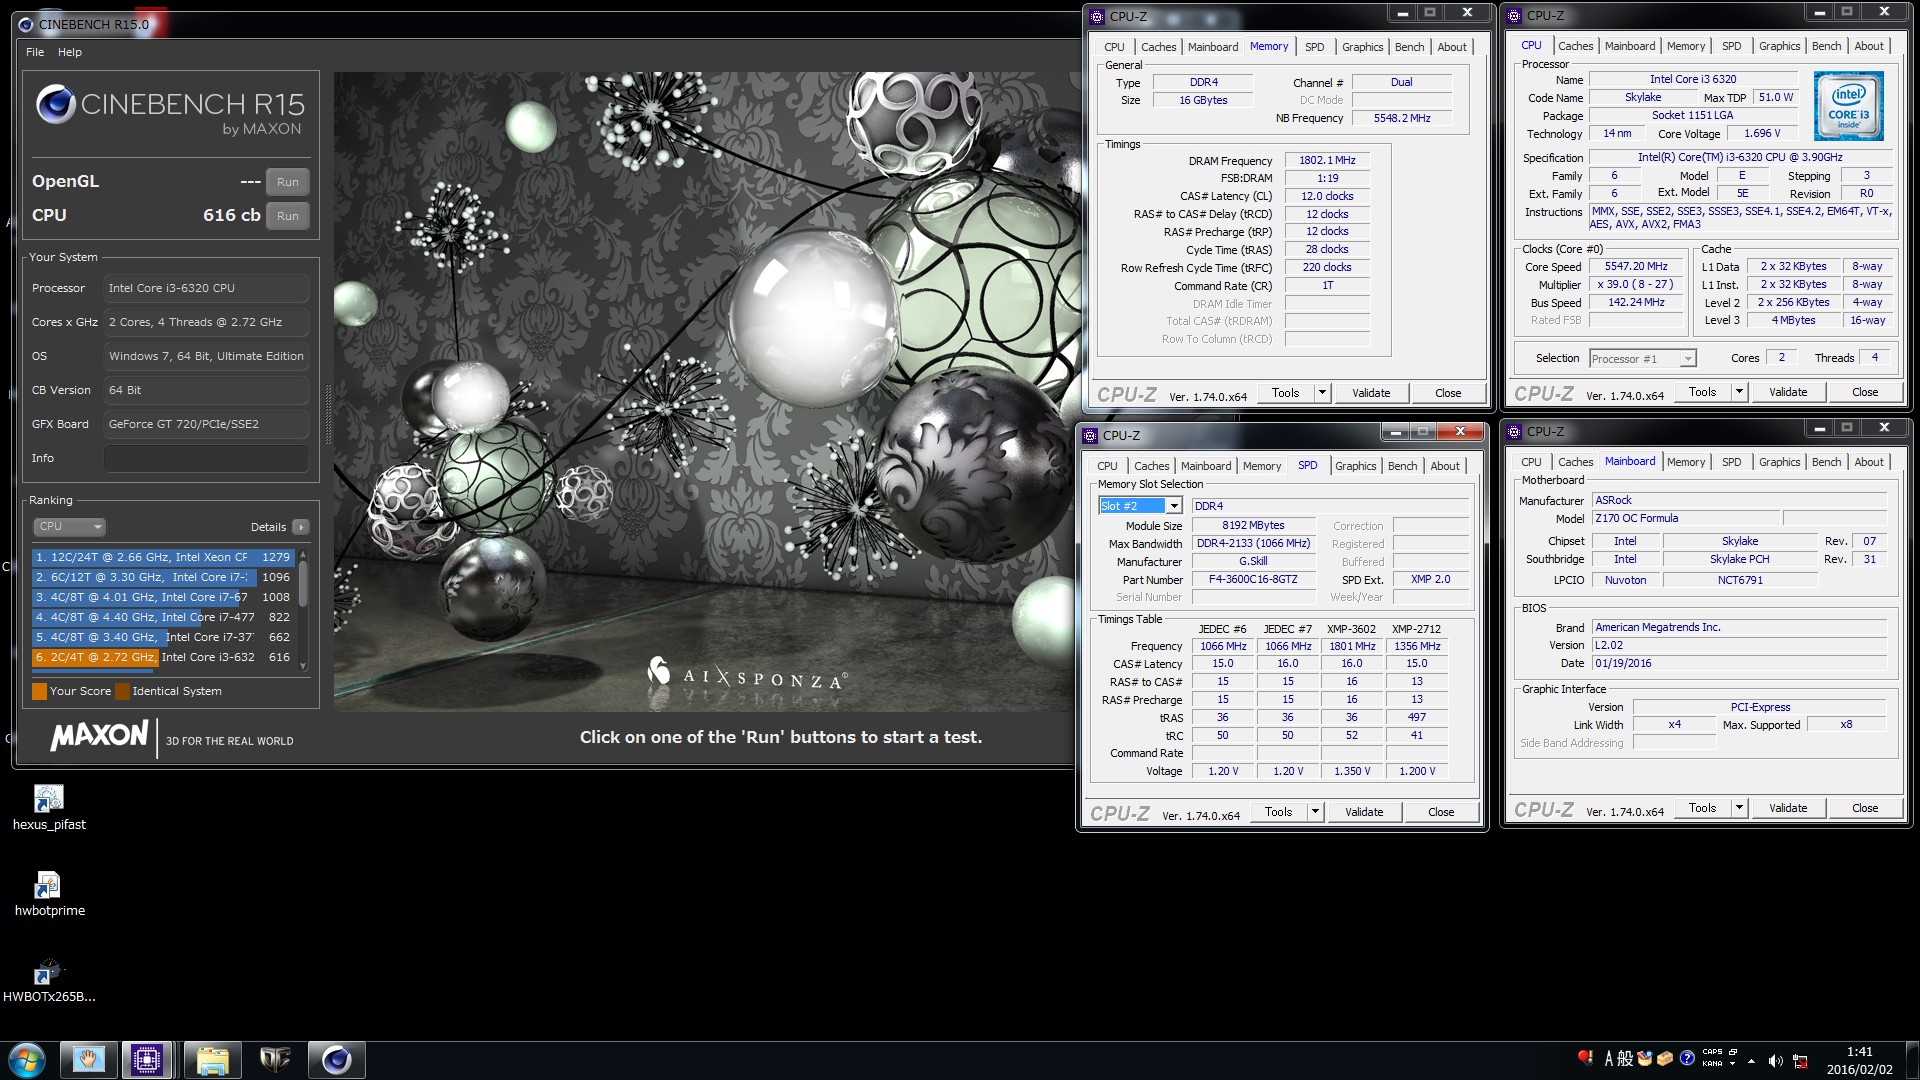The image size is (1920, 1080).
Task: Open Tools dropdown arrow in the CPU-Z CPU window
Action: tap(1739, 392)
